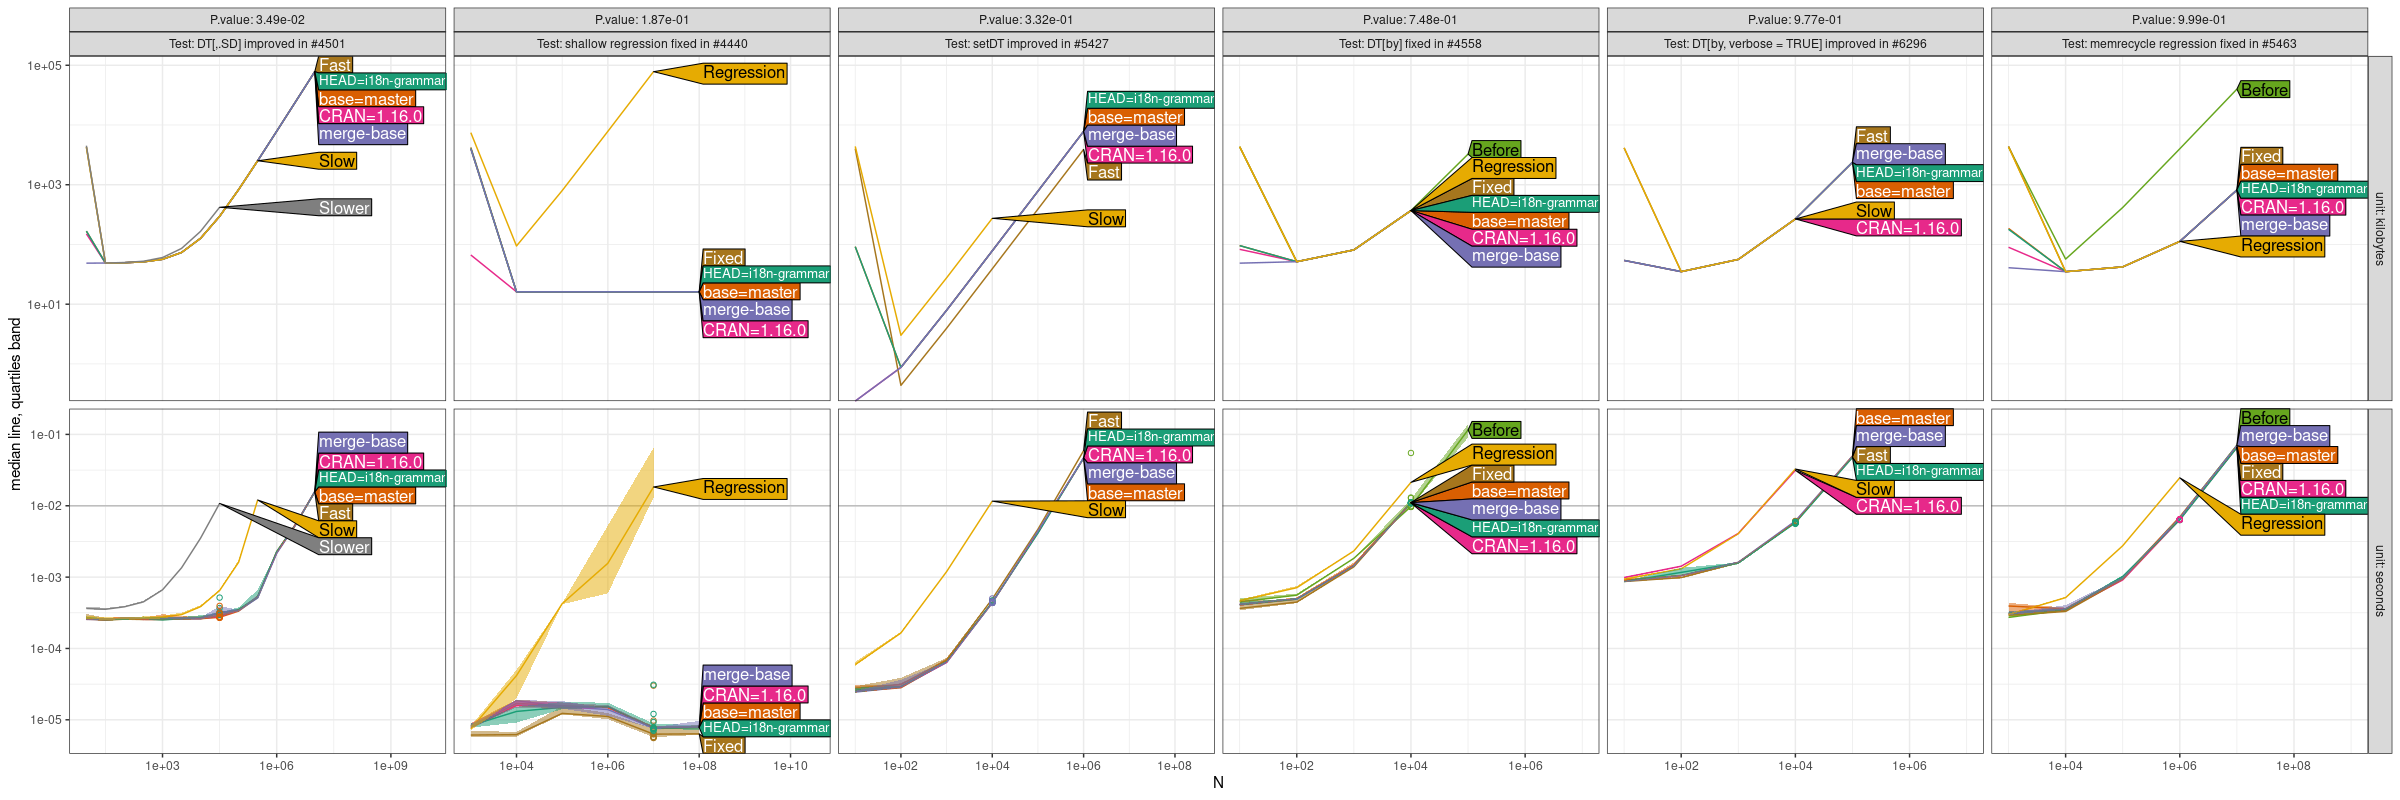Select header 'Test: shallow regression fixed in #4440'

click(x=642, y=44)
